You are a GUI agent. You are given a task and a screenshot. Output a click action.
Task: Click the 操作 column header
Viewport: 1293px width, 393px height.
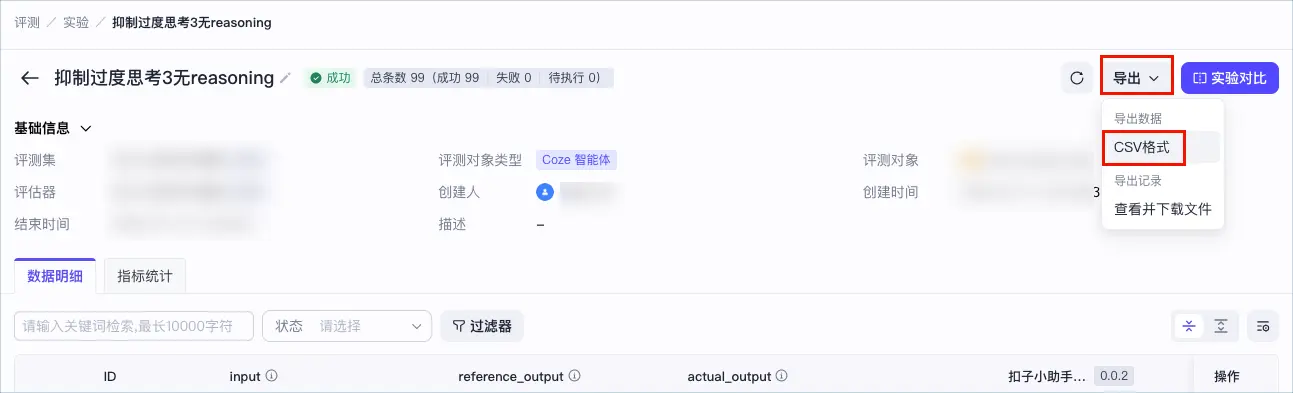1227,377
